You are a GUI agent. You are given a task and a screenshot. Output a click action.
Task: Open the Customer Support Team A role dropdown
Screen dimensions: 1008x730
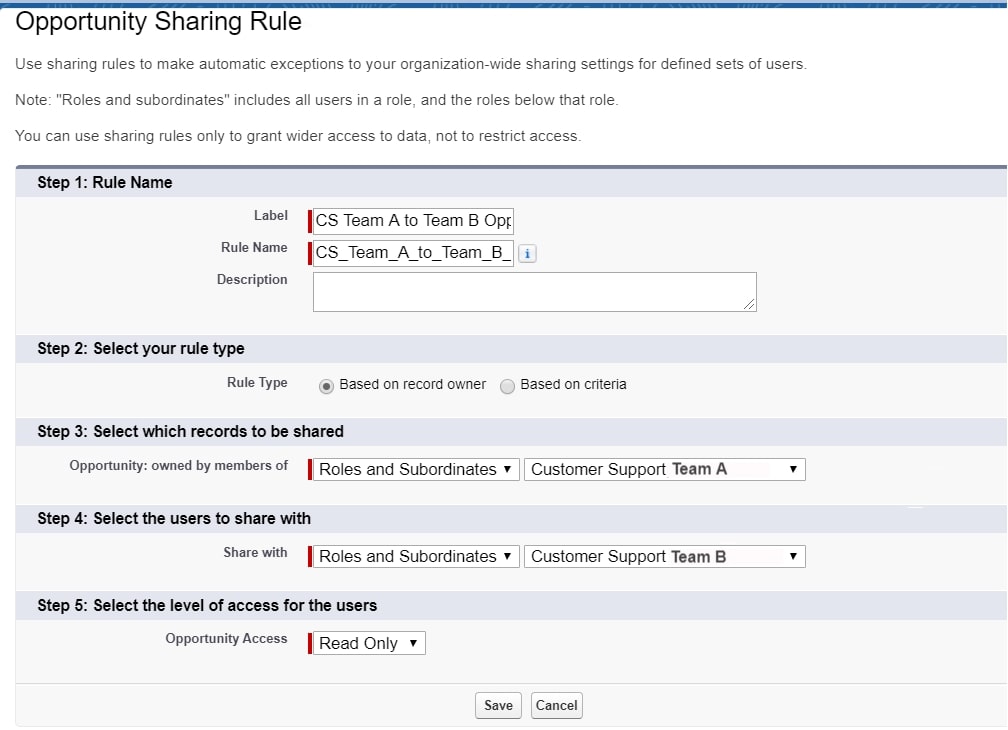(x=663, y=468)
